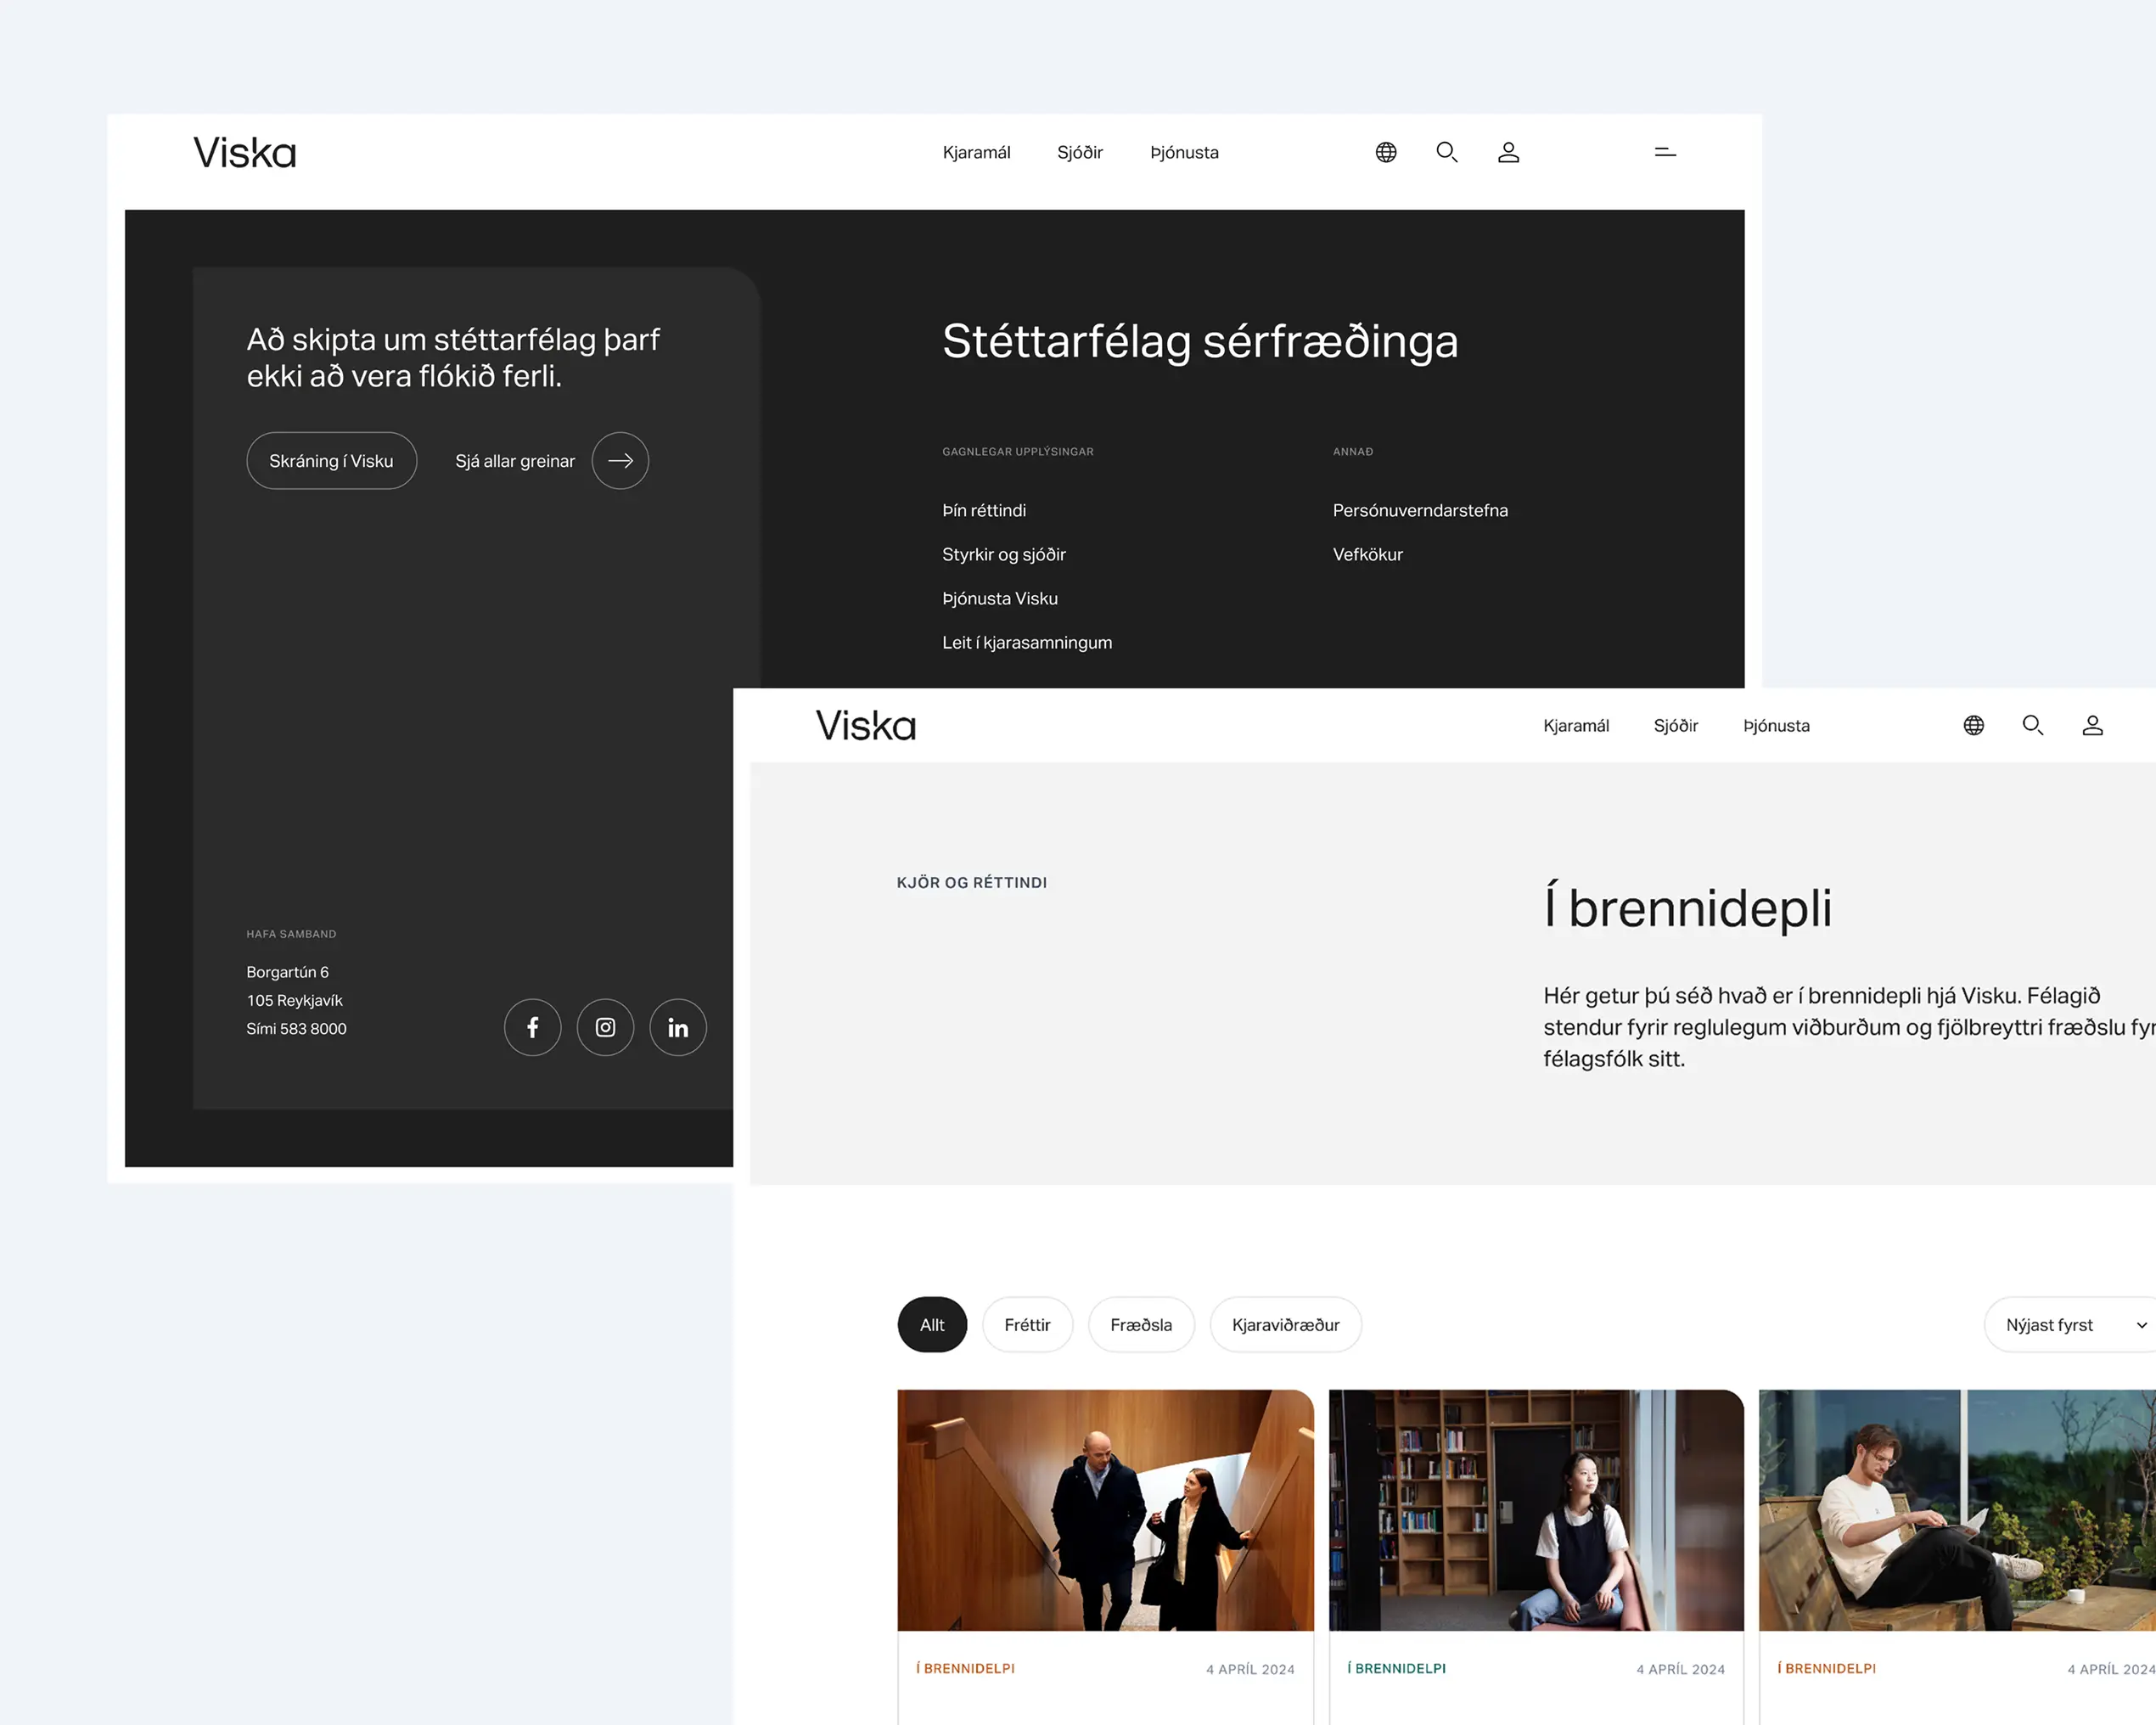The height and width of the screenshot is (1725, 2156).
Task: Click the arrow circle beside Sjá allar greinar
Action: click(620, 460)
